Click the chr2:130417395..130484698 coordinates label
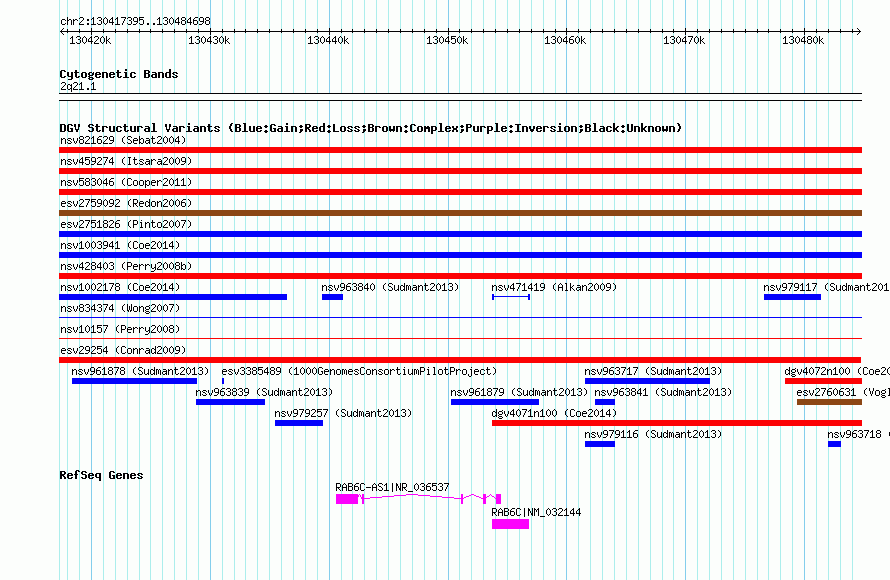Viewport: 890px width, 580px height. [x=135, y=21]
